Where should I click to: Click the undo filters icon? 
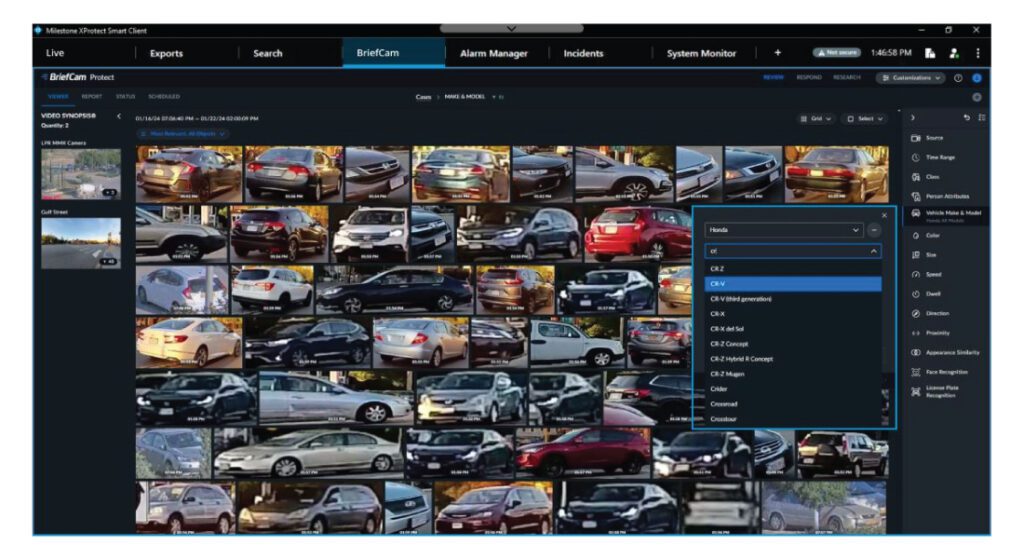point(967,118)
